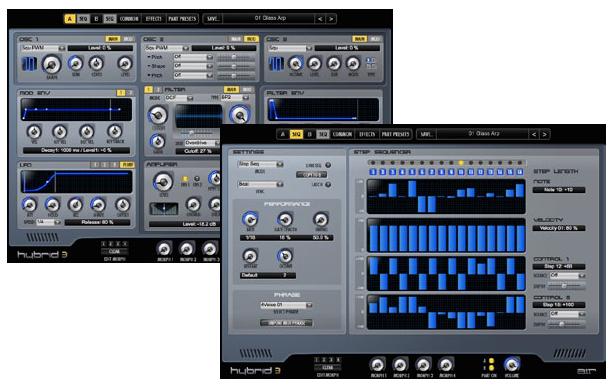Click the Volume knob in sequencer window
610x390 pixels.
(x=511, y=364)
